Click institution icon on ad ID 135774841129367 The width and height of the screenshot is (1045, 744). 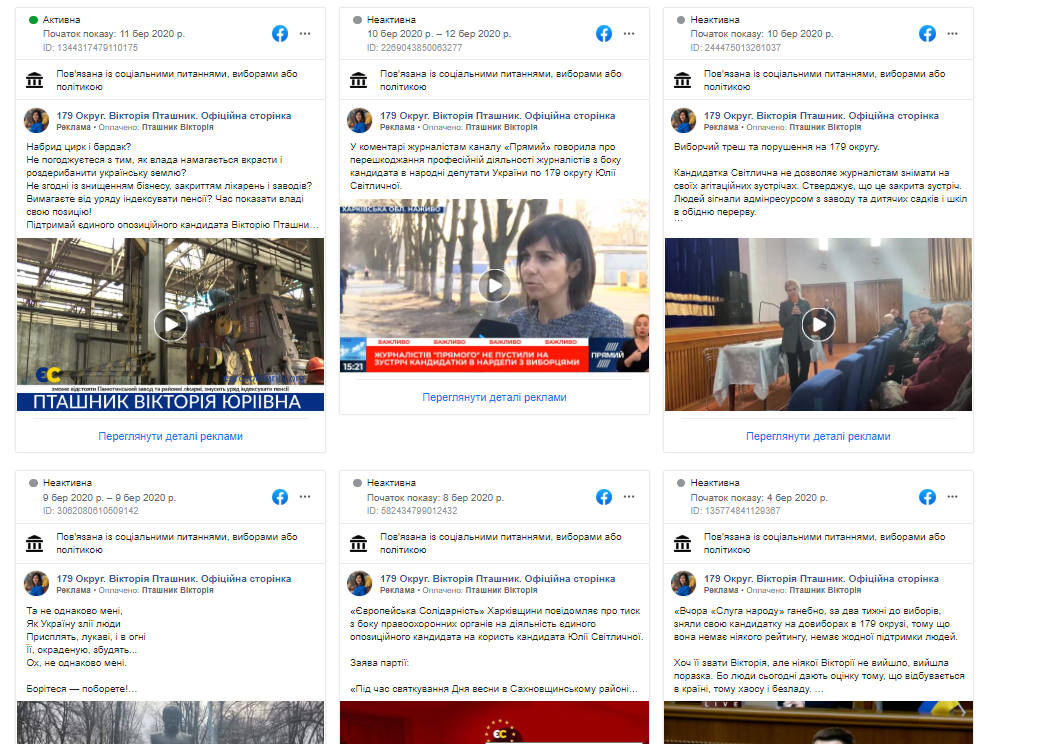pyautogui.click(x=682, y=543)
